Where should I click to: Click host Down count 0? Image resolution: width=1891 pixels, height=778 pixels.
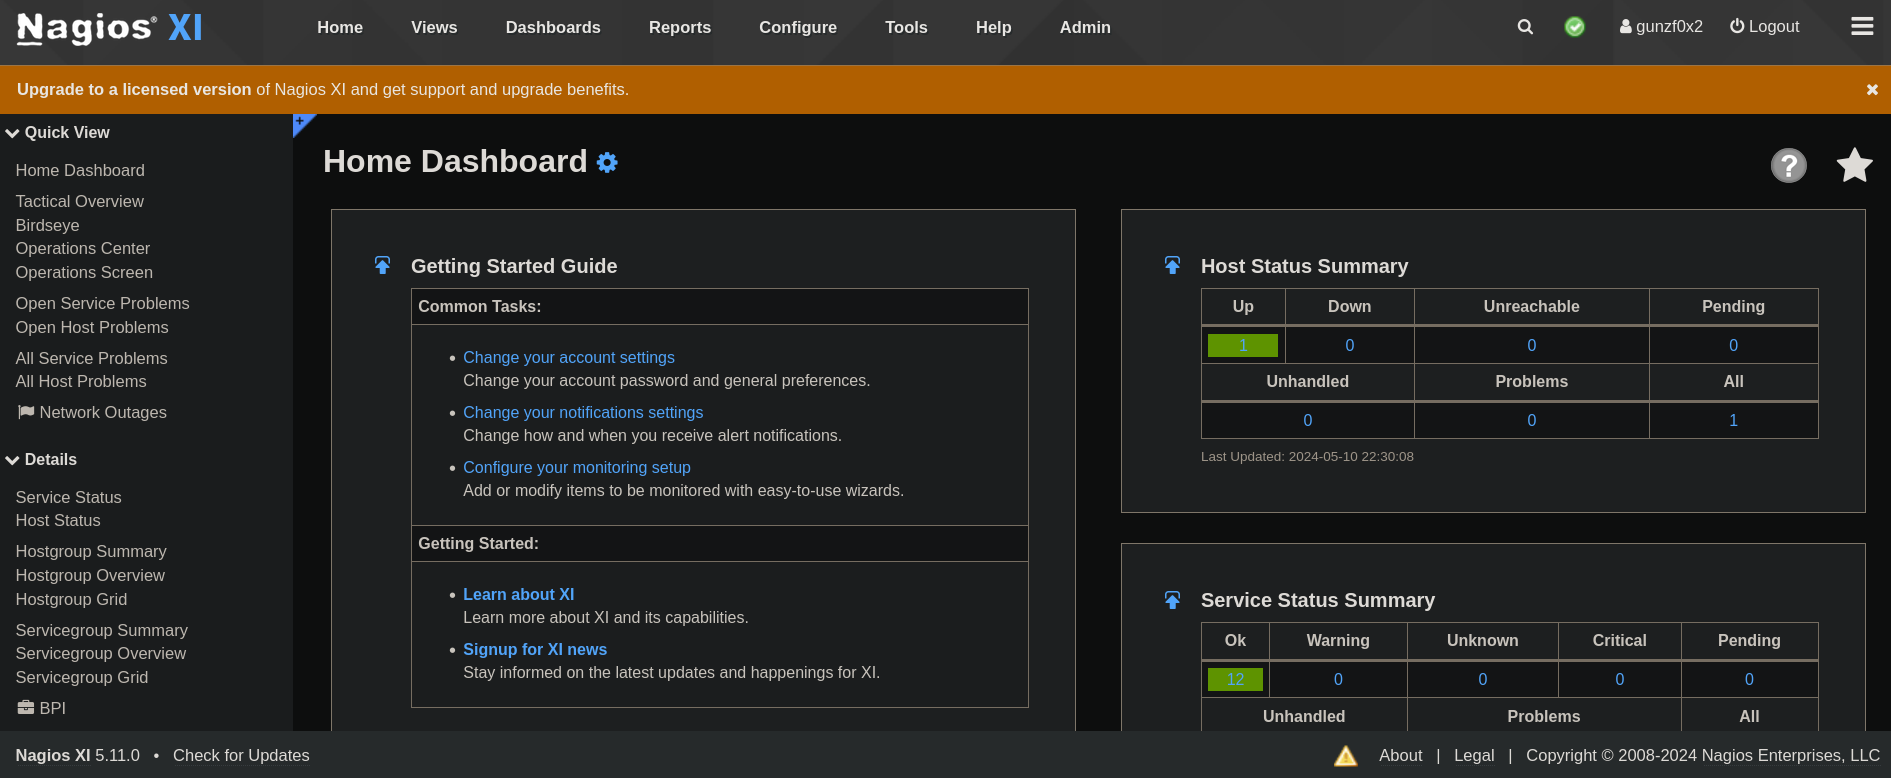point(1349,345)
